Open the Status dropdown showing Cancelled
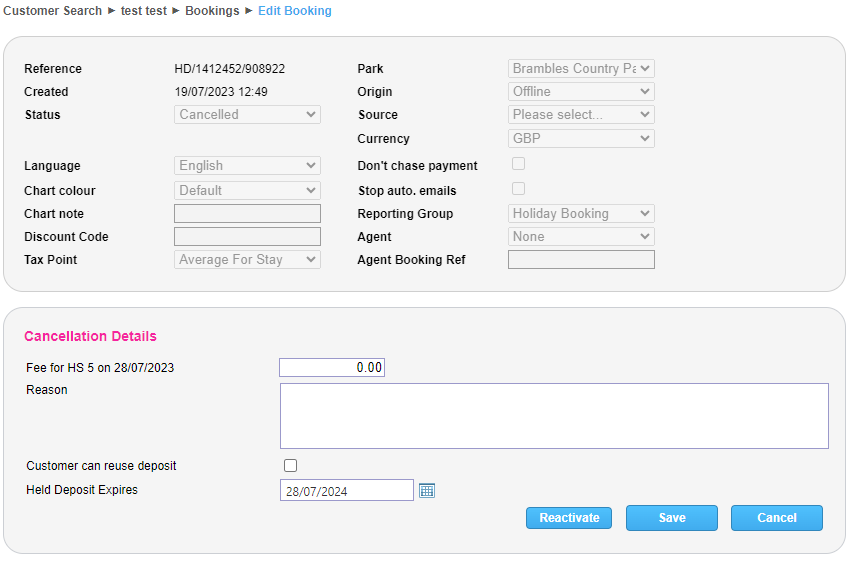 coord(247,115)
